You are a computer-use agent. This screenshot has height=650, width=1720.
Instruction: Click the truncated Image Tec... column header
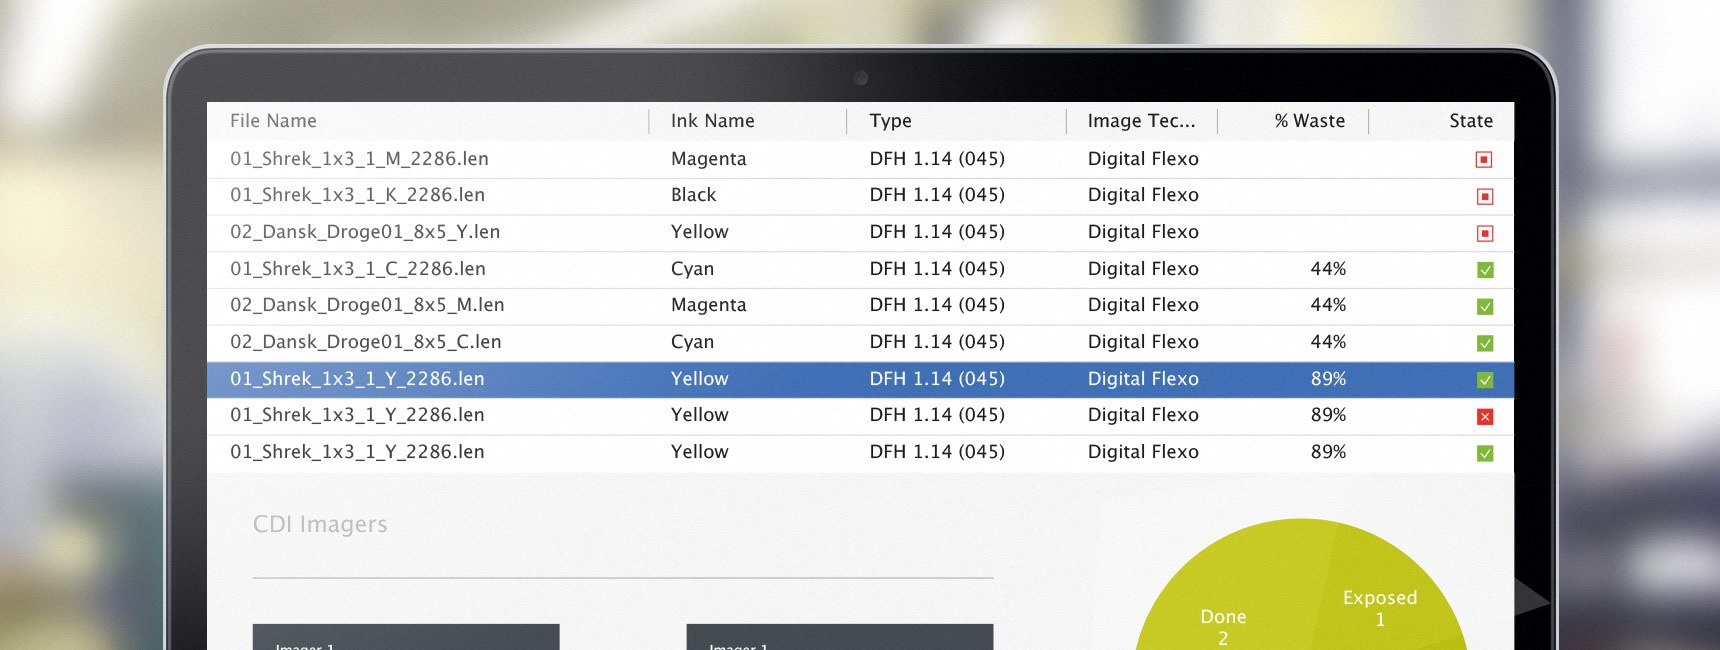coord(1141,121)
